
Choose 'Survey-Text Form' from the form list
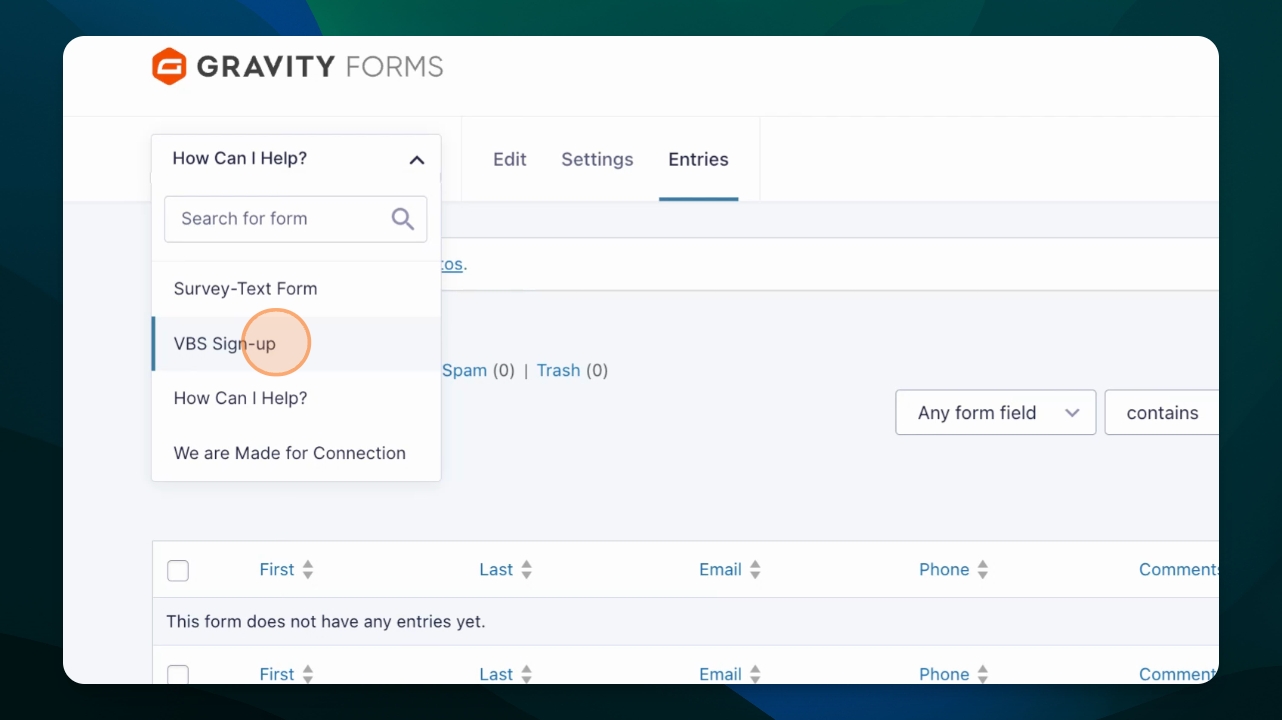click(296, 289)
